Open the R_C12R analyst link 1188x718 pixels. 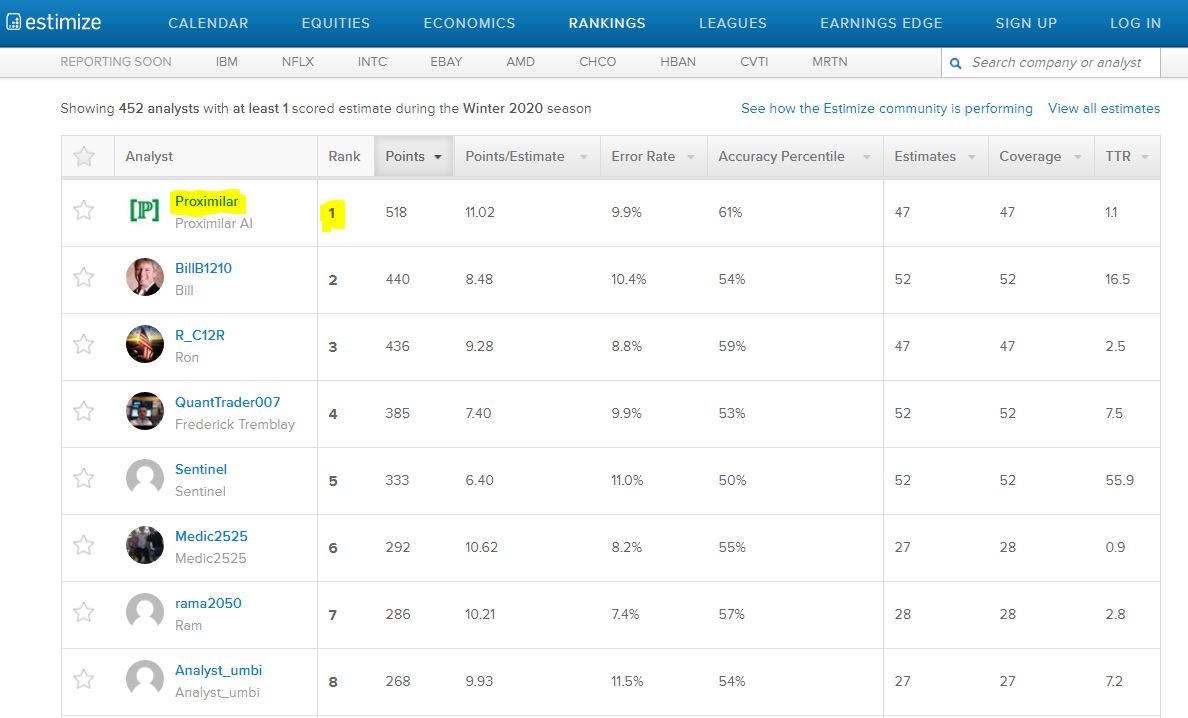coord(200,335)
